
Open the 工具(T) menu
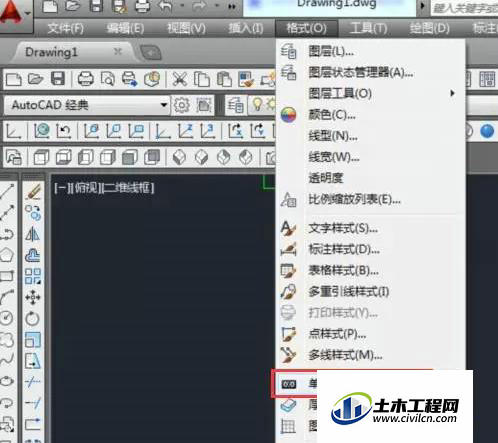pyautogui.click(x=368, y=28)
